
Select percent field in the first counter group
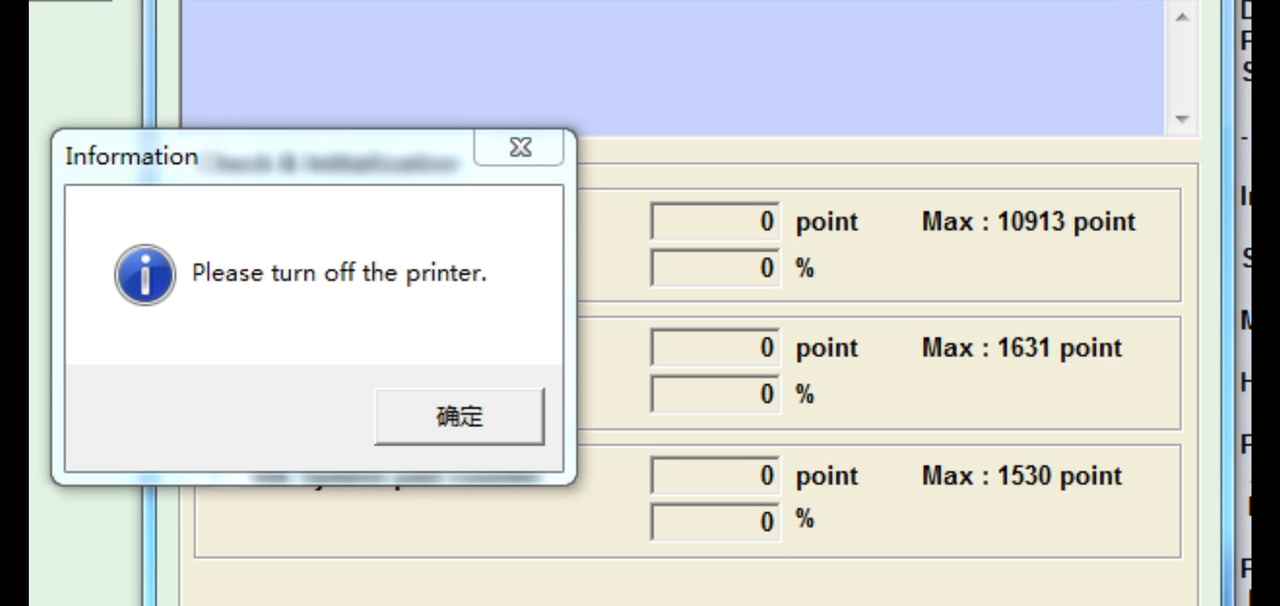[714, 268]
